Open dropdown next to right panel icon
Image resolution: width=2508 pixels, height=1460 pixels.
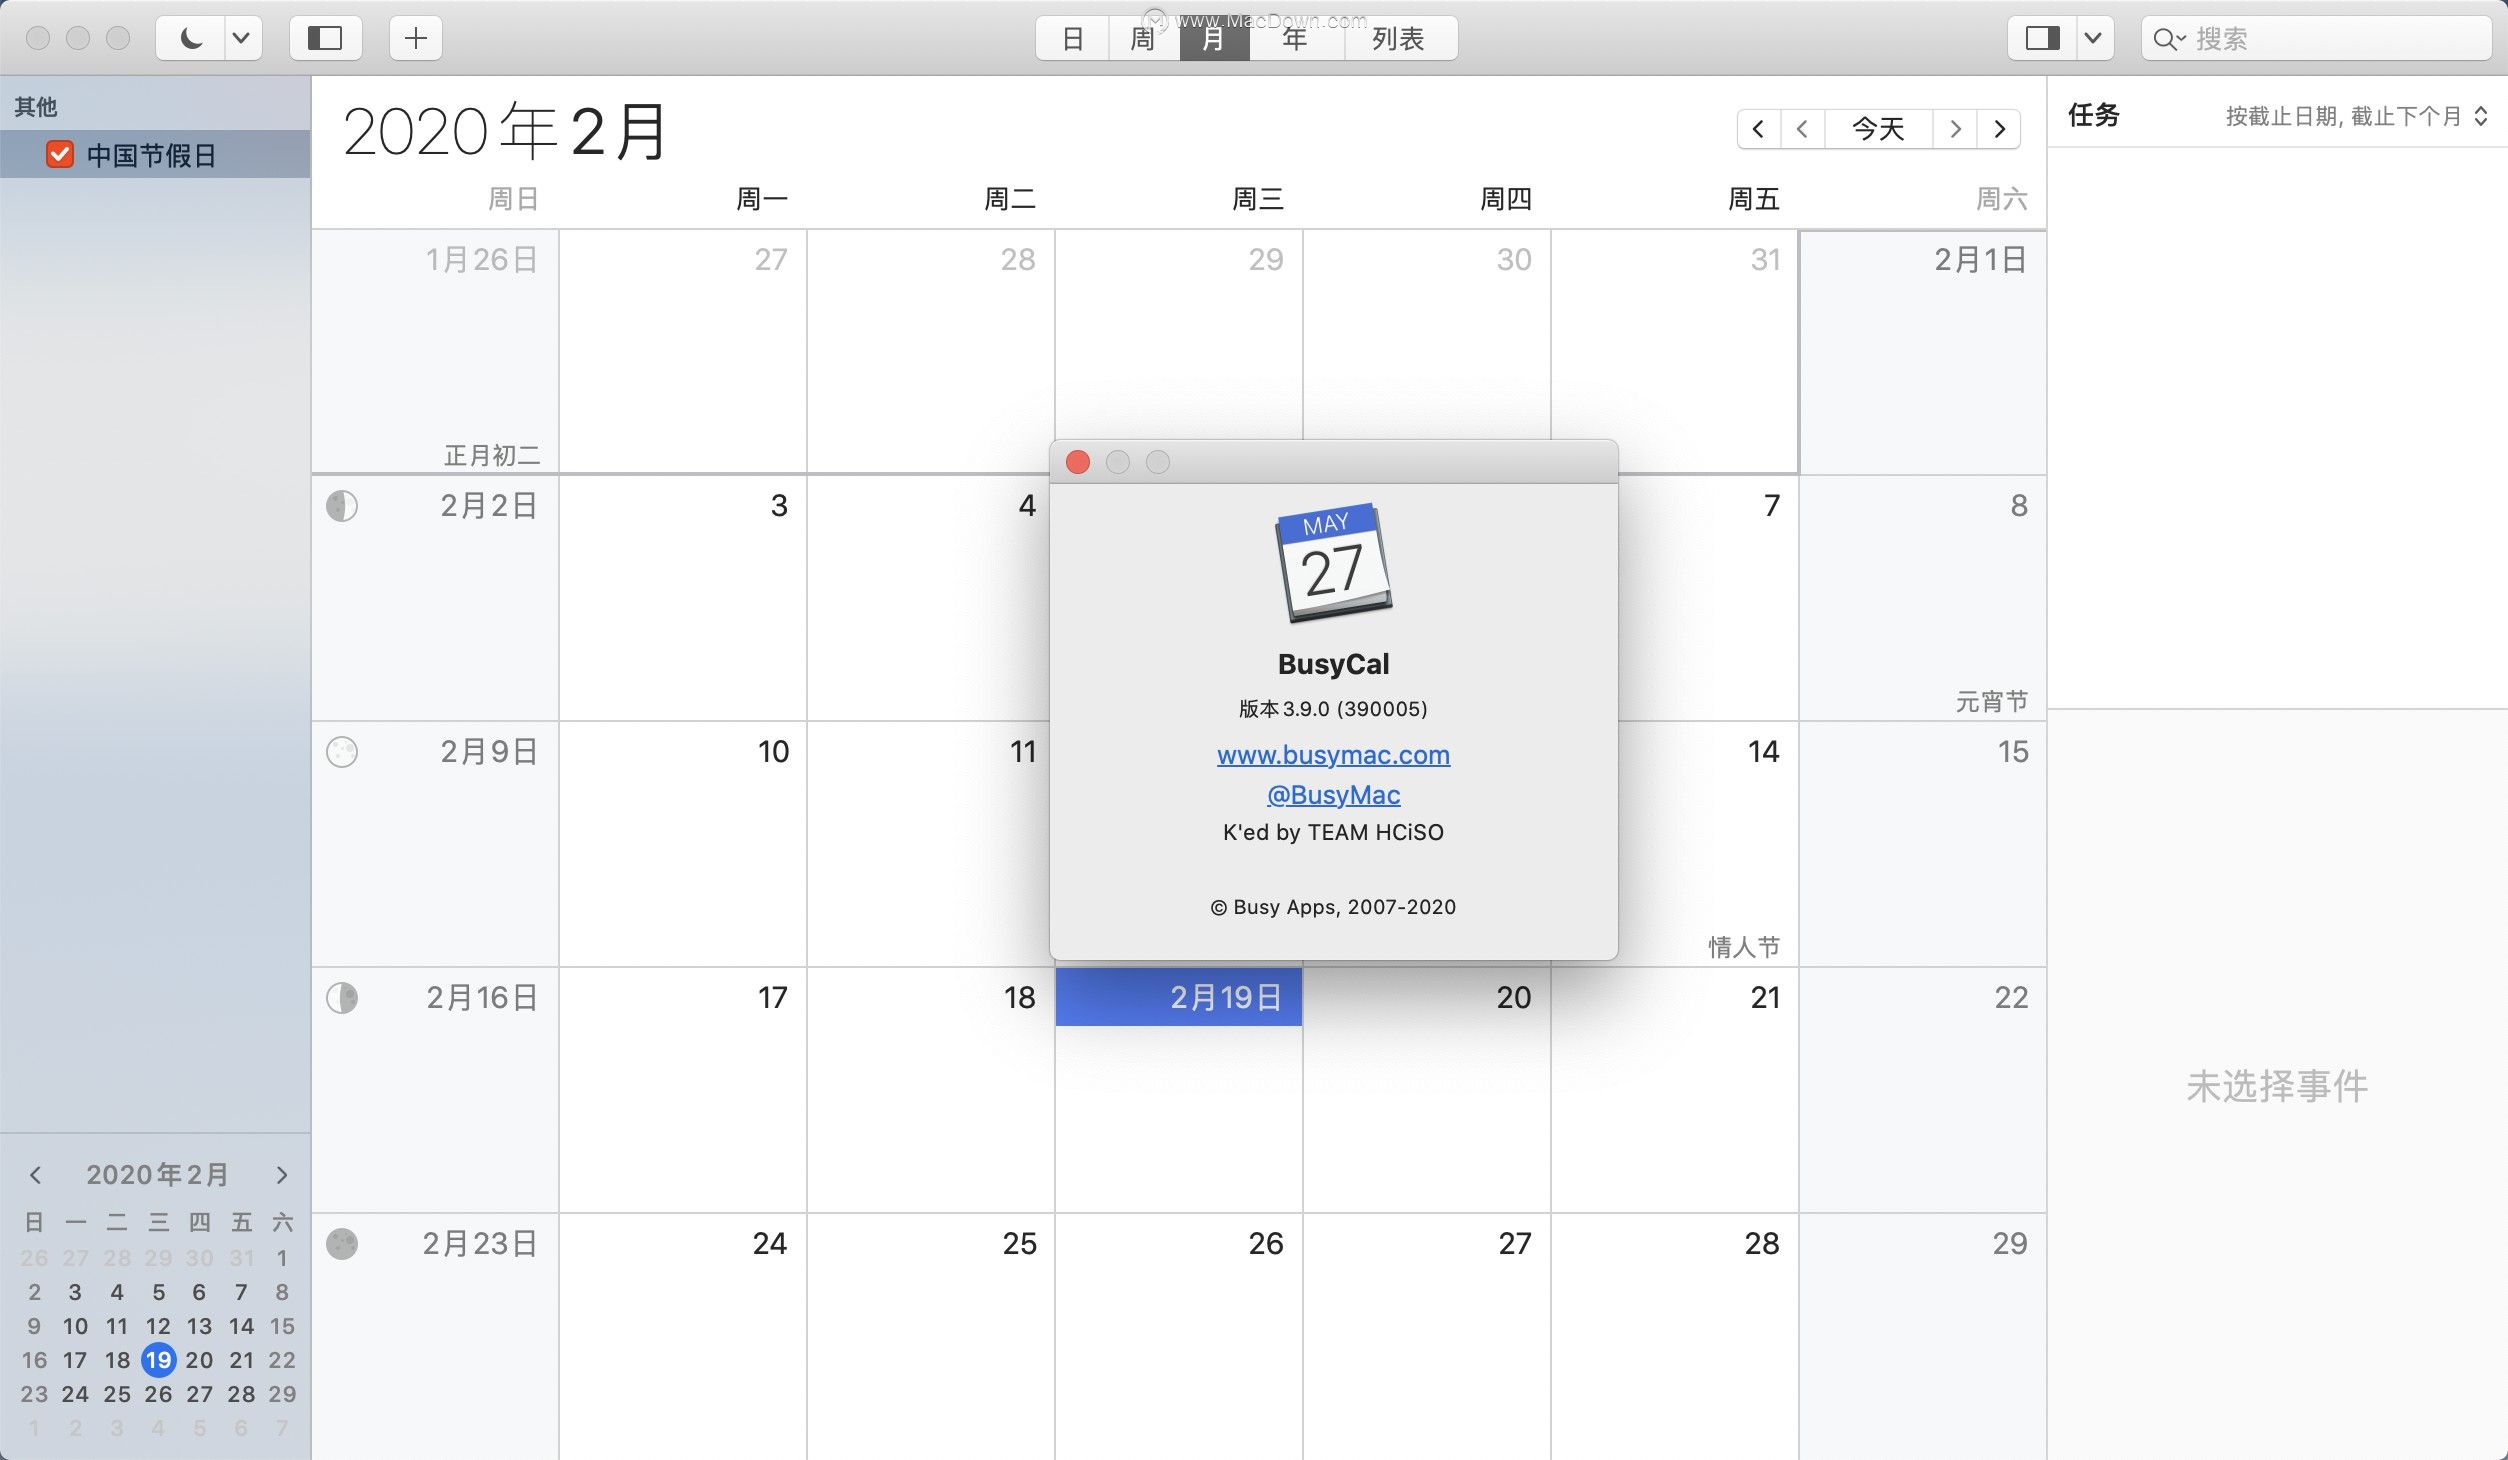pyautogui.click(x=2094, y=38)
